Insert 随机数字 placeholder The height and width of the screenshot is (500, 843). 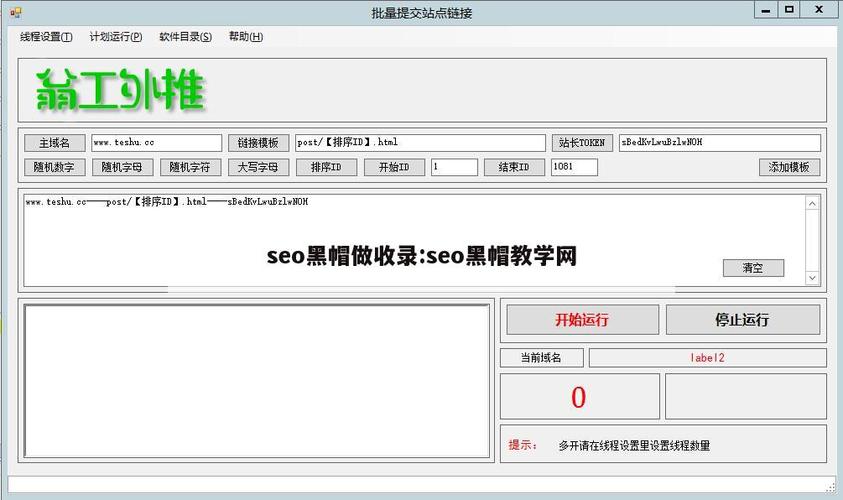pyautogui.click(x=54, y=167)
